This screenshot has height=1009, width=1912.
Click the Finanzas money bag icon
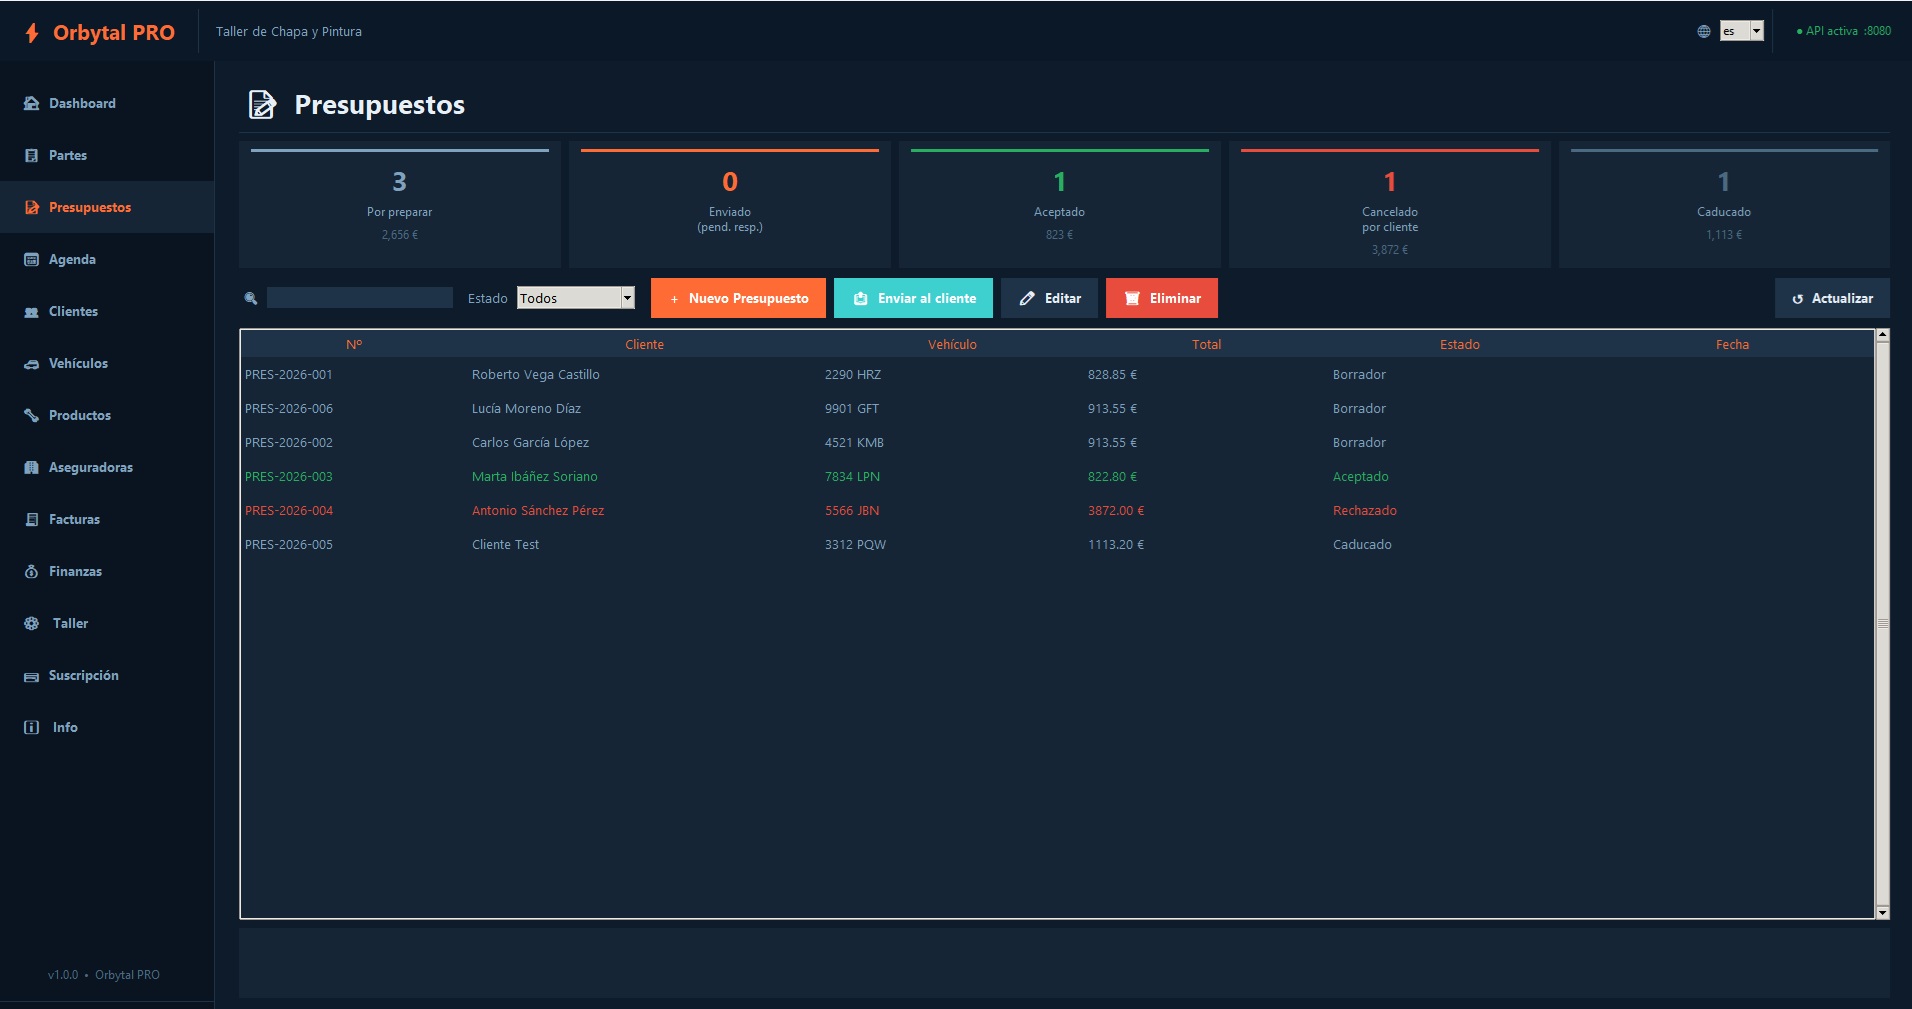click(31, 571)
